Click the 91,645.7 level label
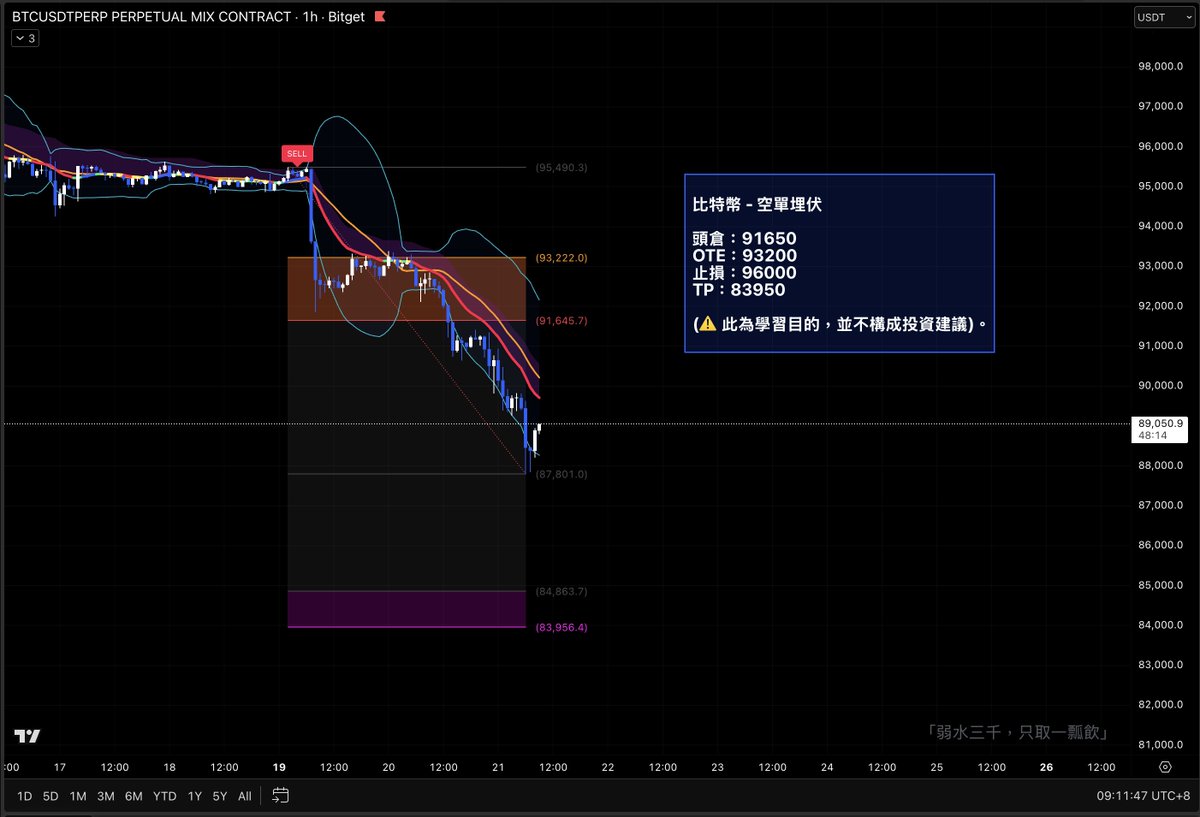 (x=561, y=321)
